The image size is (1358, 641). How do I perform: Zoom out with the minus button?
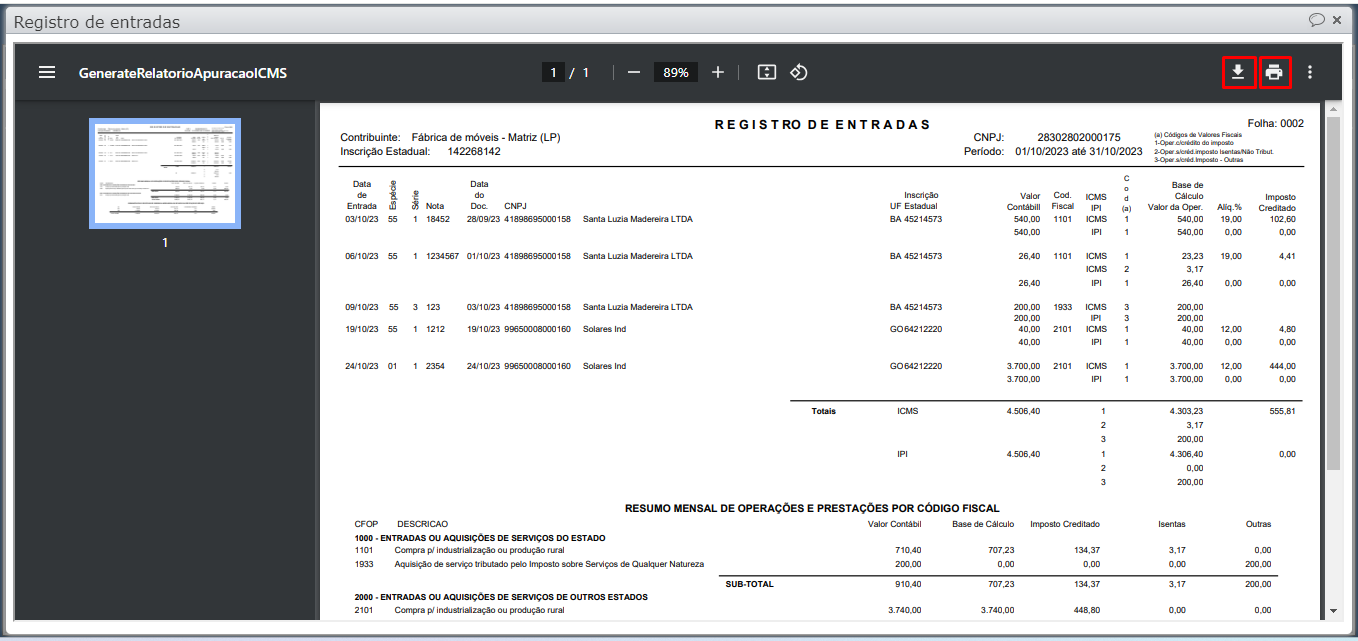pyautogui.click(x=633, y=72)
